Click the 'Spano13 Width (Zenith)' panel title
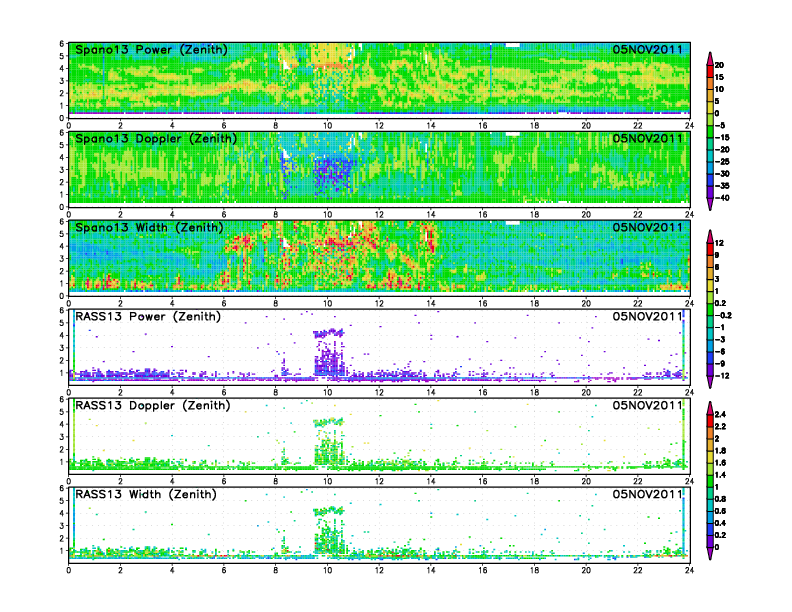Screen dimensions: 792x612 click(149, 227)
